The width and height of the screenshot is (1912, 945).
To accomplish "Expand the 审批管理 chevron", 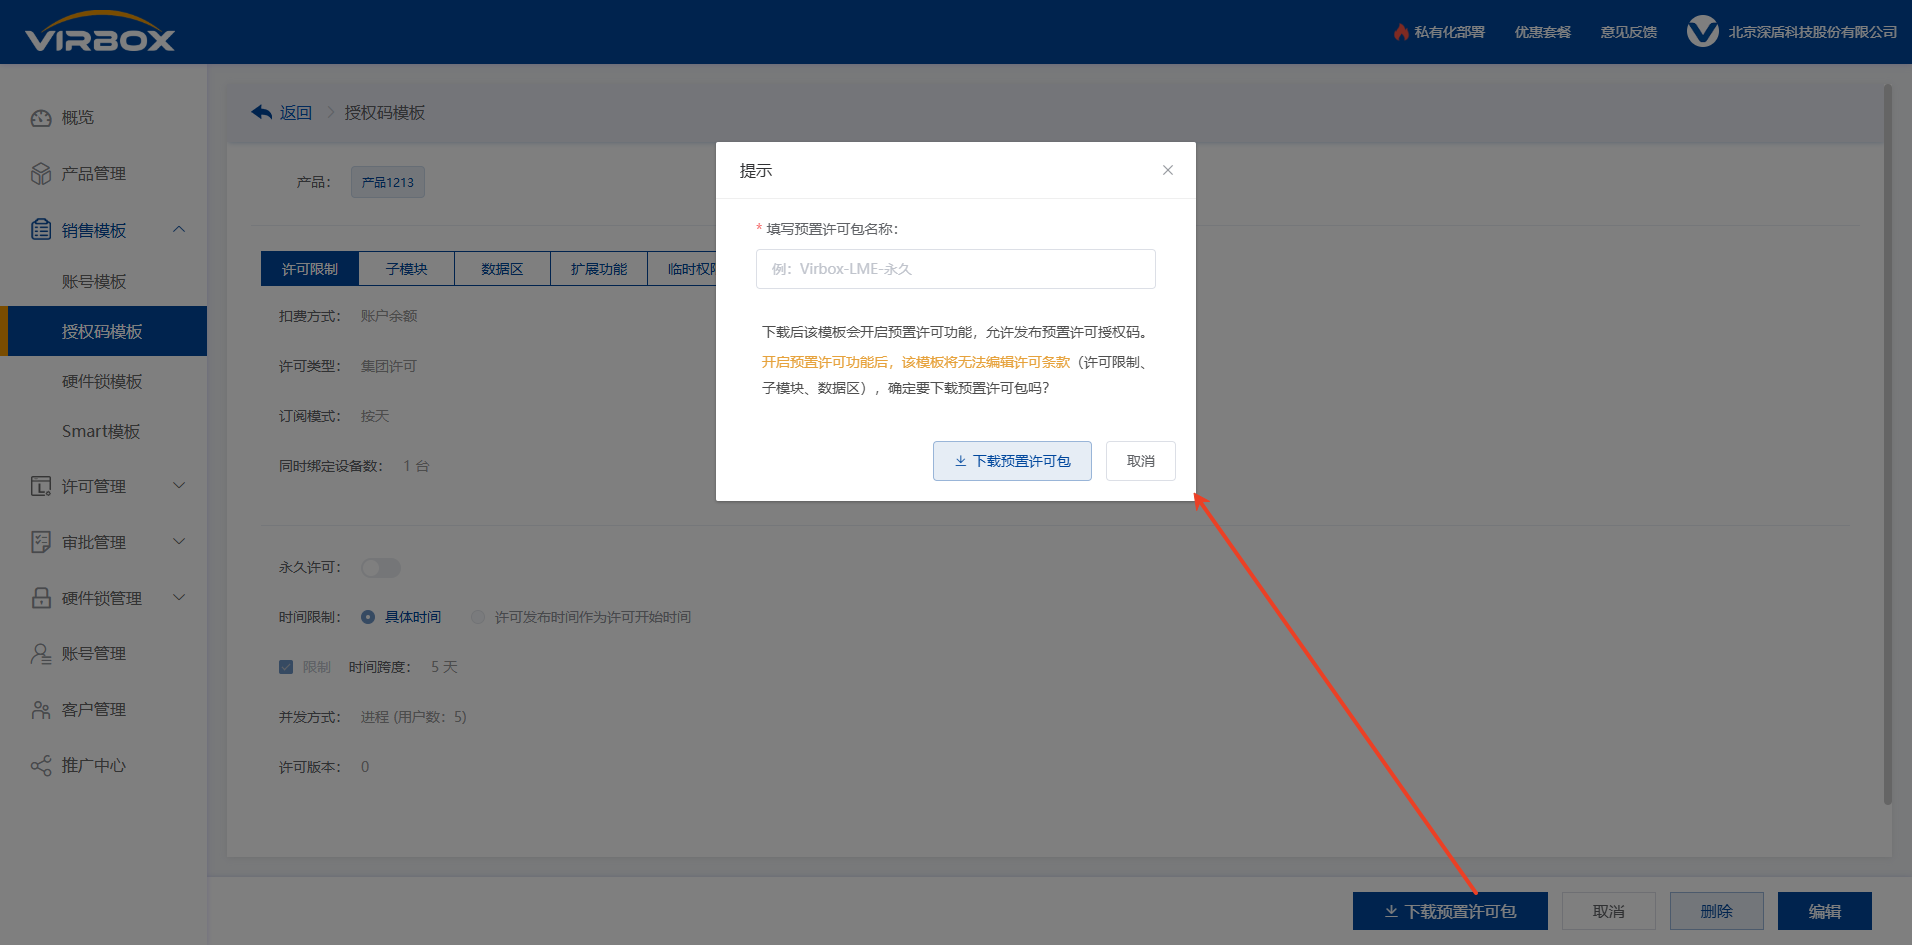I will pyautogui.click(x=179, y=542).
